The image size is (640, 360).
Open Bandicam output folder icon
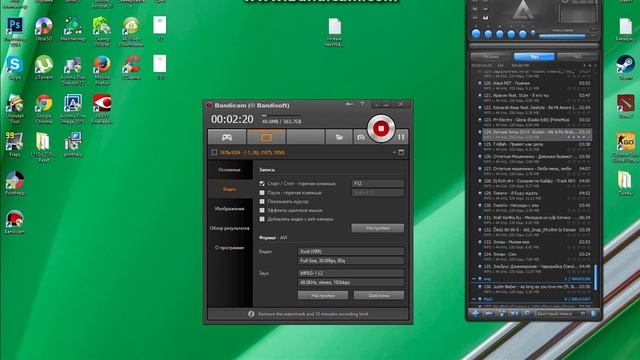coord(339,137)
